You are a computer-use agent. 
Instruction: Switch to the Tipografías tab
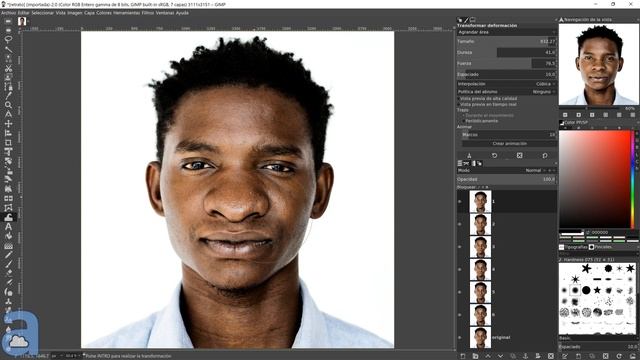click(573, 247)
